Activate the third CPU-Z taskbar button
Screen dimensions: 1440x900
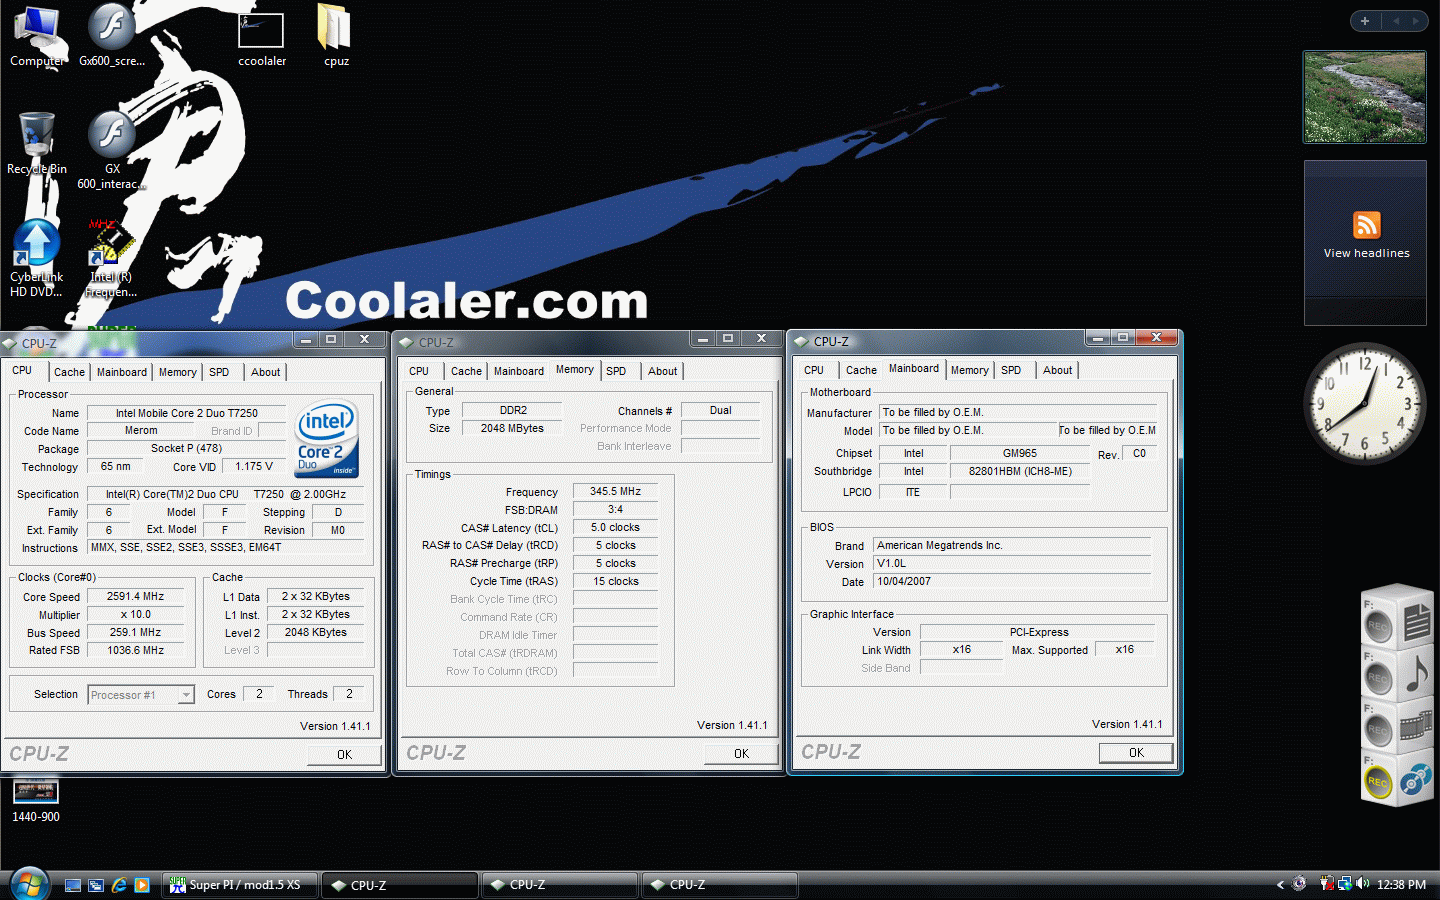coord(720,885)
